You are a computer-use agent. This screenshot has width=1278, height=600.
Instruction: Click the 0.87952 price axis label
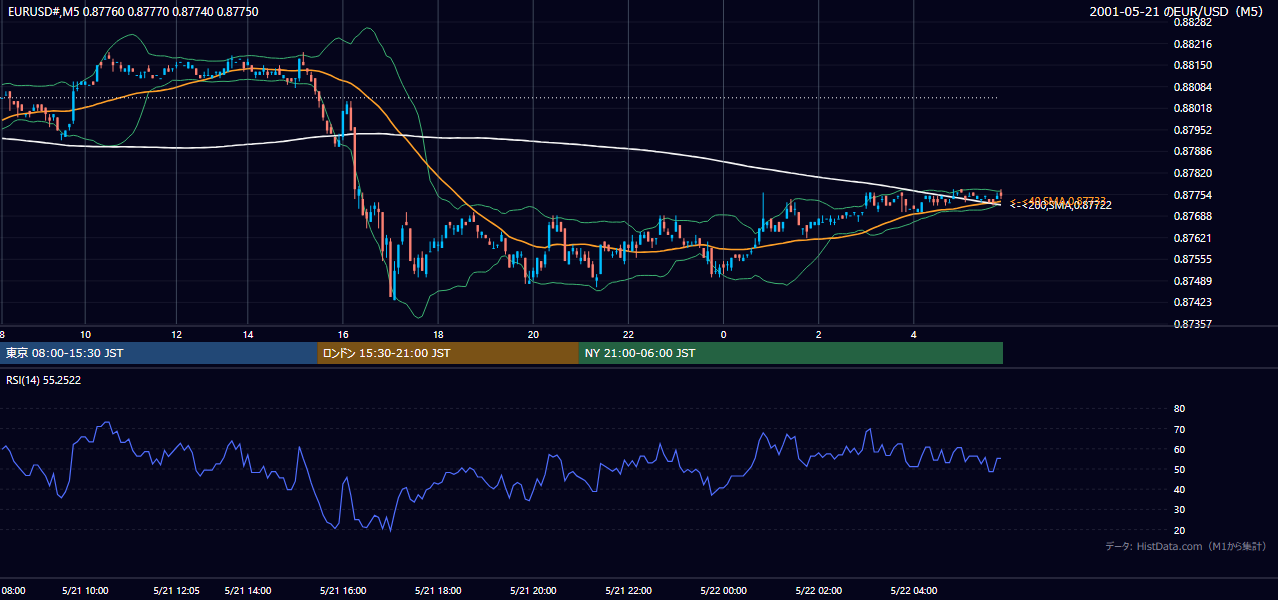click(x=1194, y=130)
